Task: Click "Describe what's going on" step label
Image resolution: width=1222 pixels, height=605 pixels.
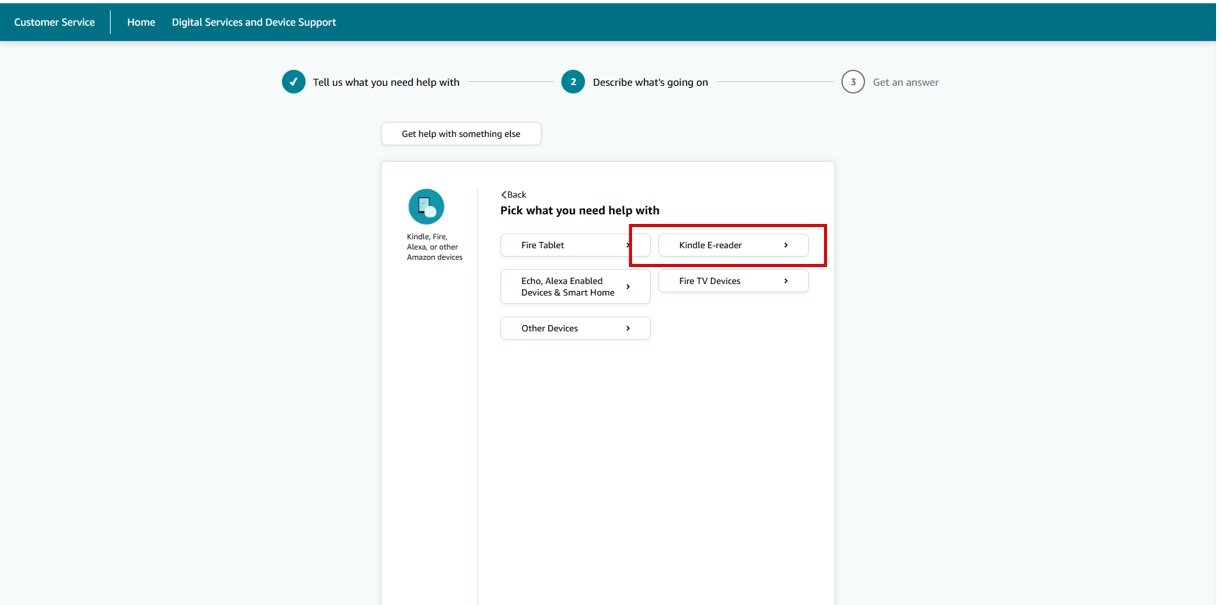Action: (650, 82)
